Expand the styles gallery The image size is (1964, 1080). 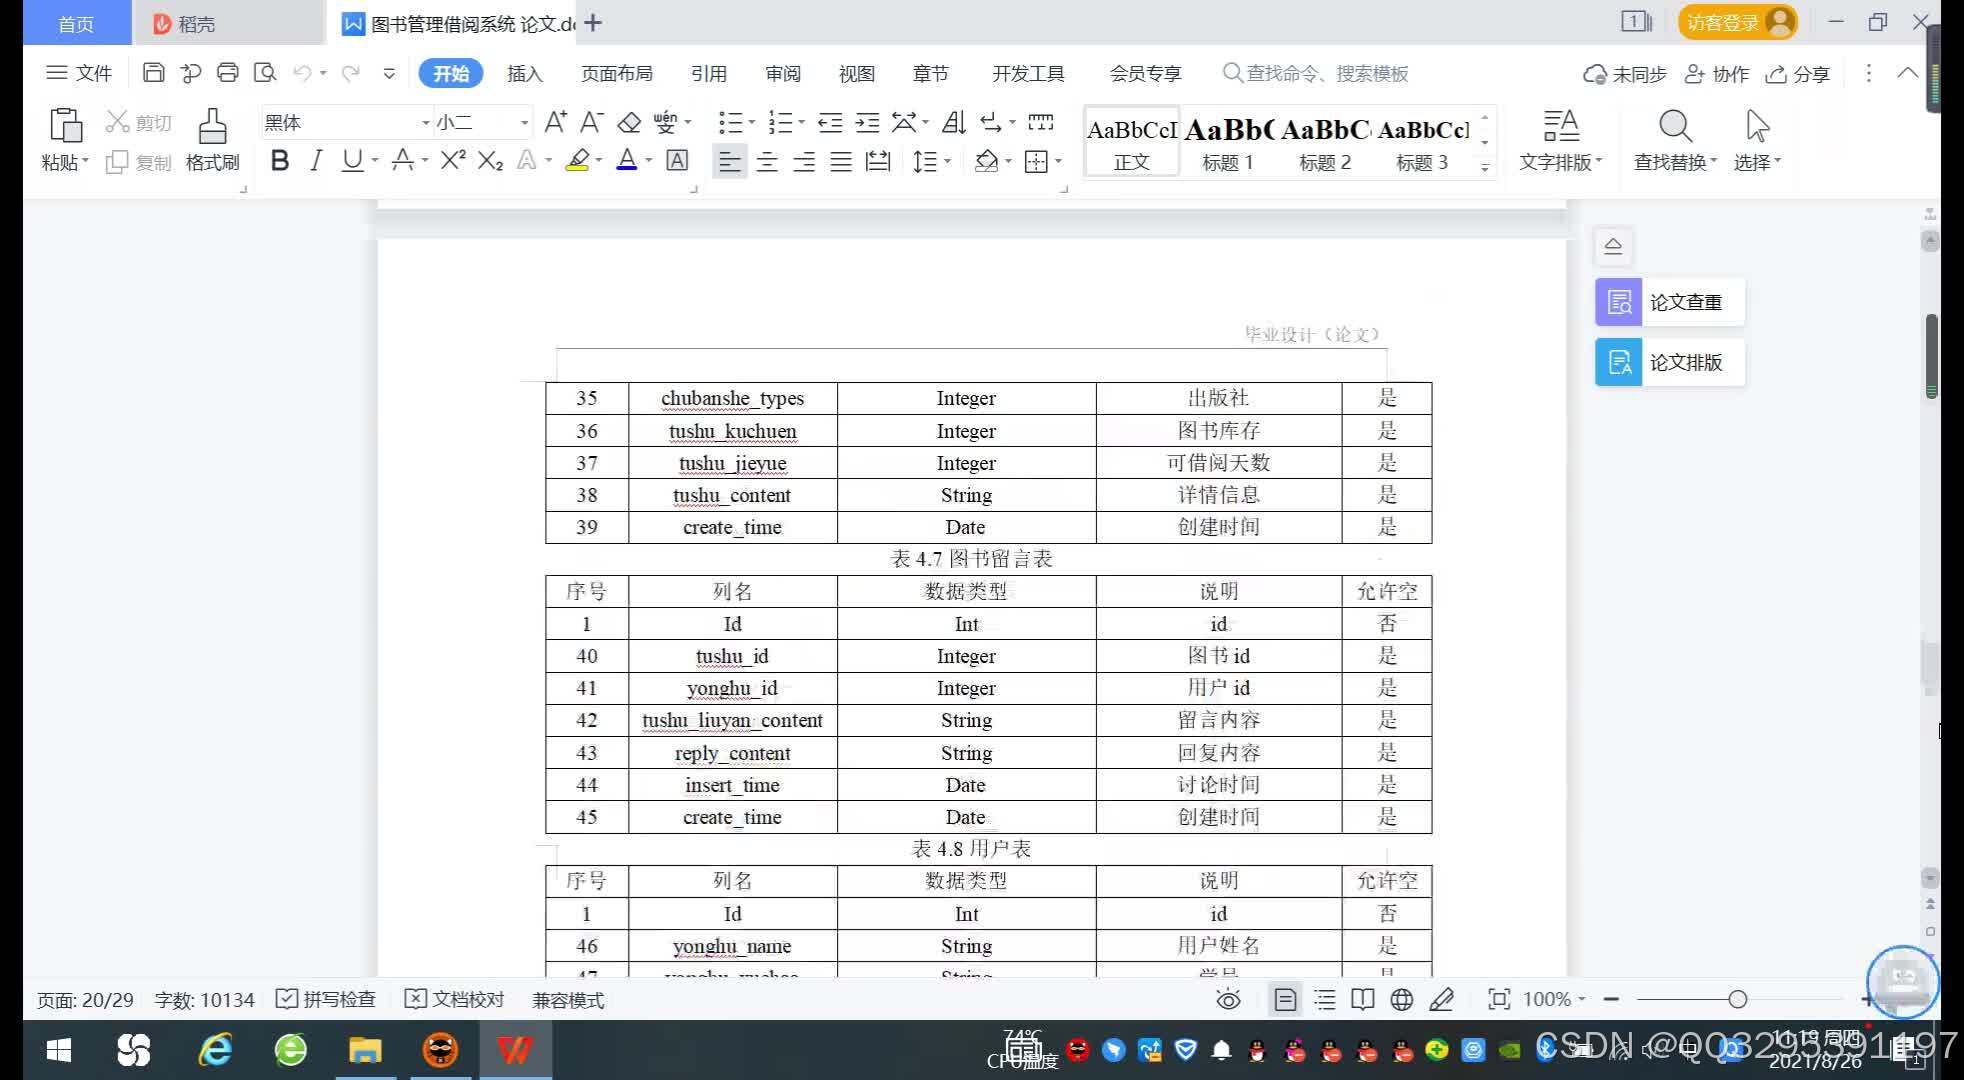point(1485,167)
